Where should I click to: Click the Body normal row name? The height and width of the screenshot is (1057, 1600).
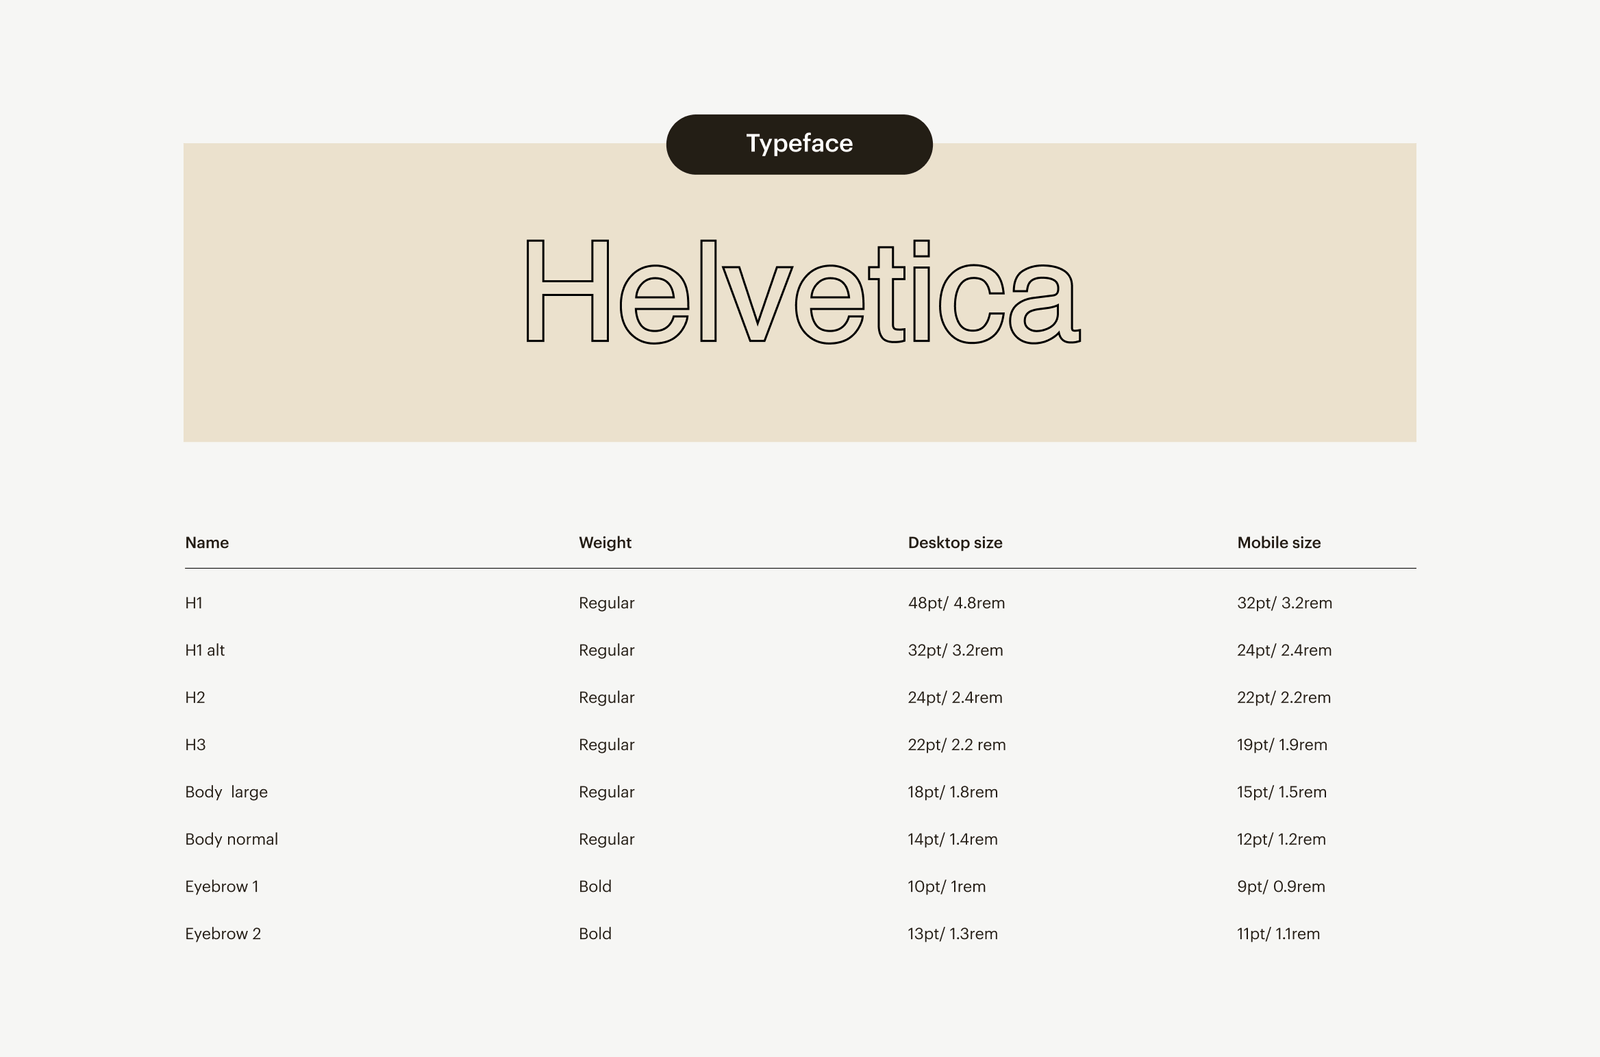click(x=231, y=839)
